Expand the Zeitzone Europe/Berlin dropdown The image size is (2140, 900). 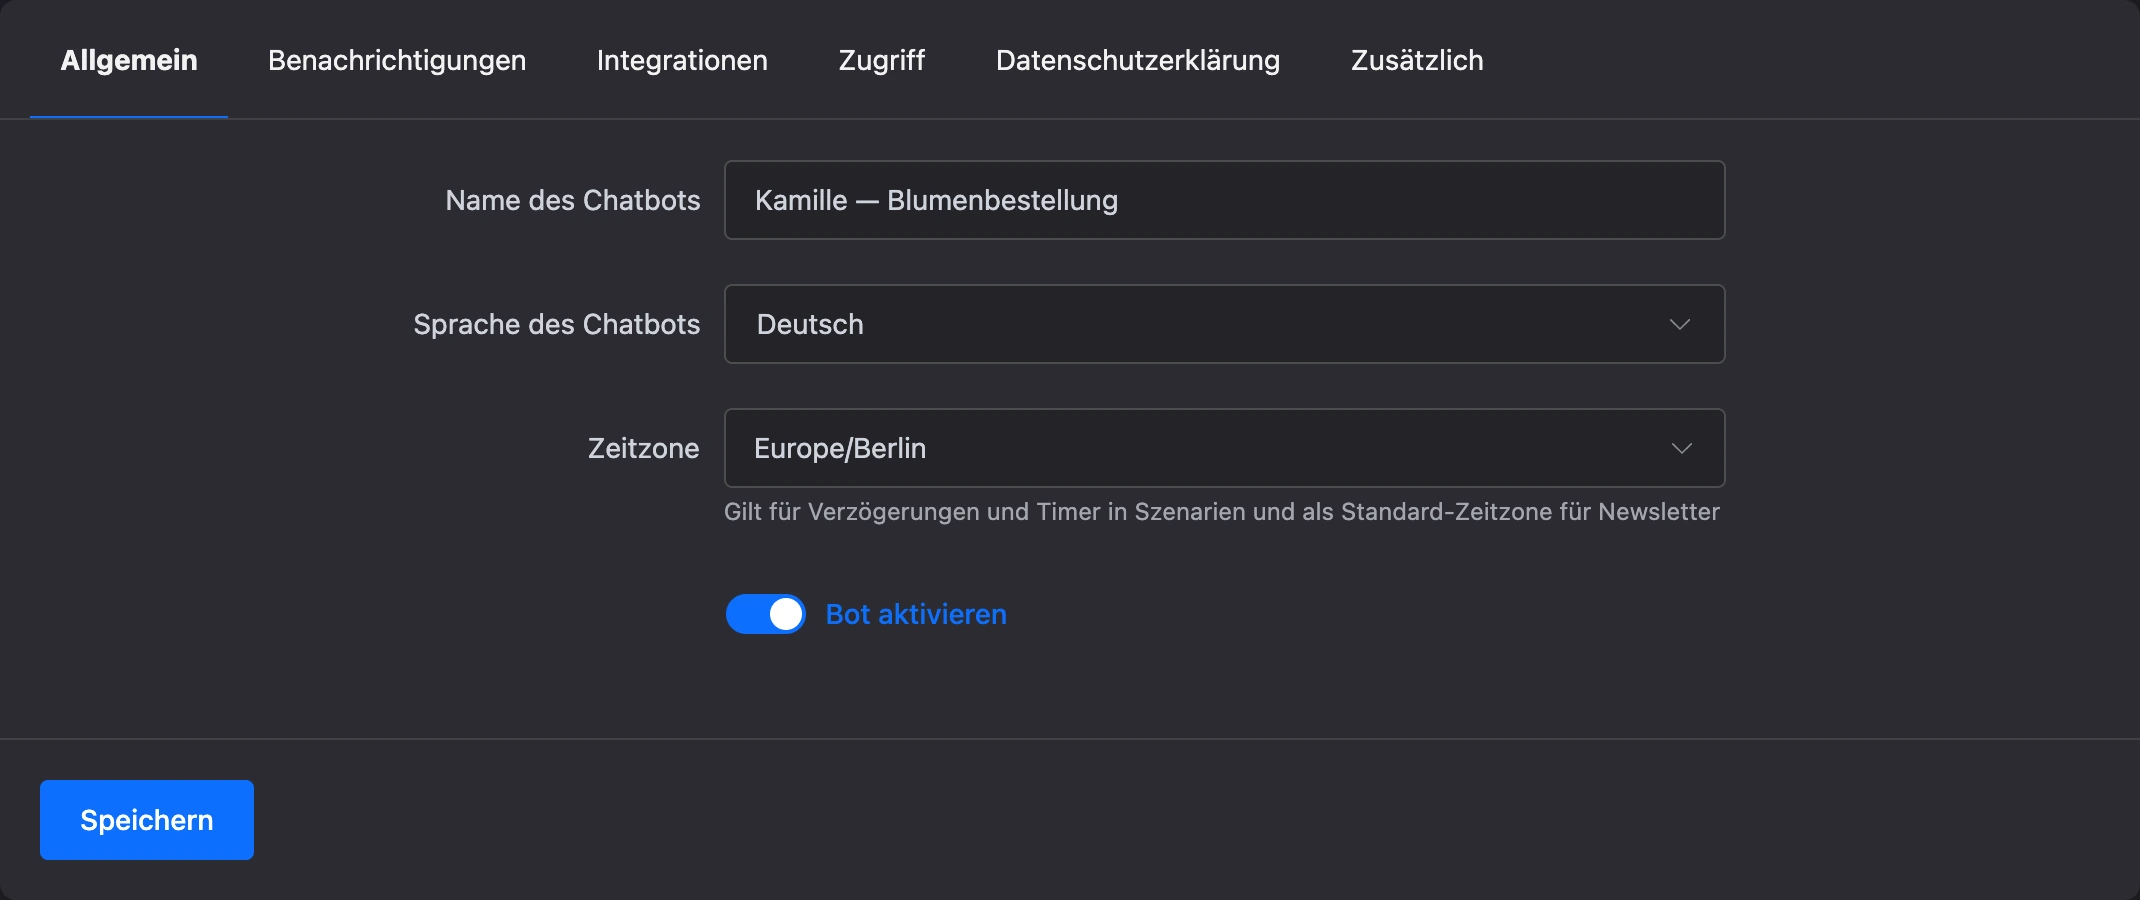coord(1225,448)
